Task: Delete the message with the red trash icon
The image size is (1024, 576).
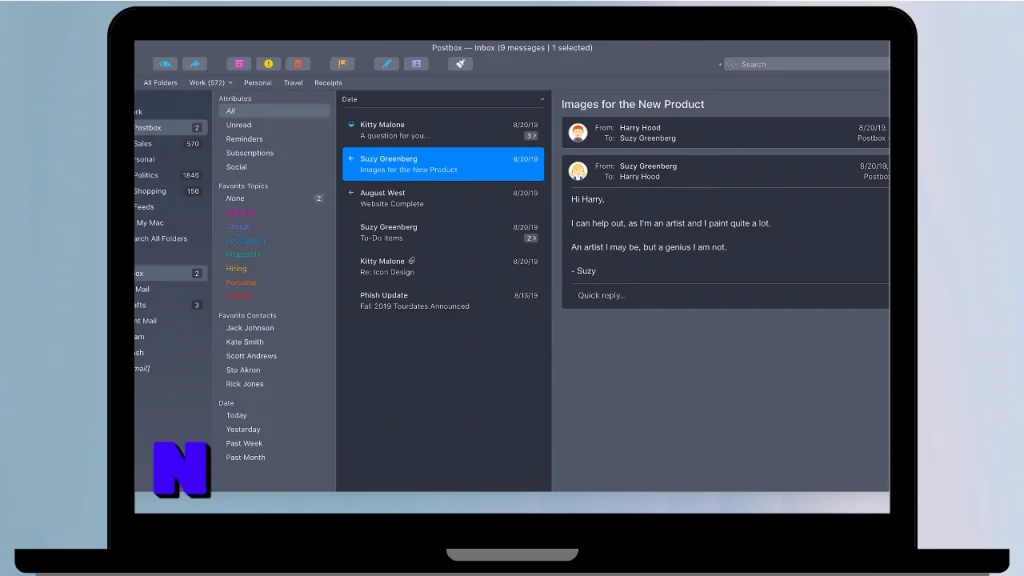Action: [x=298, y=64]
